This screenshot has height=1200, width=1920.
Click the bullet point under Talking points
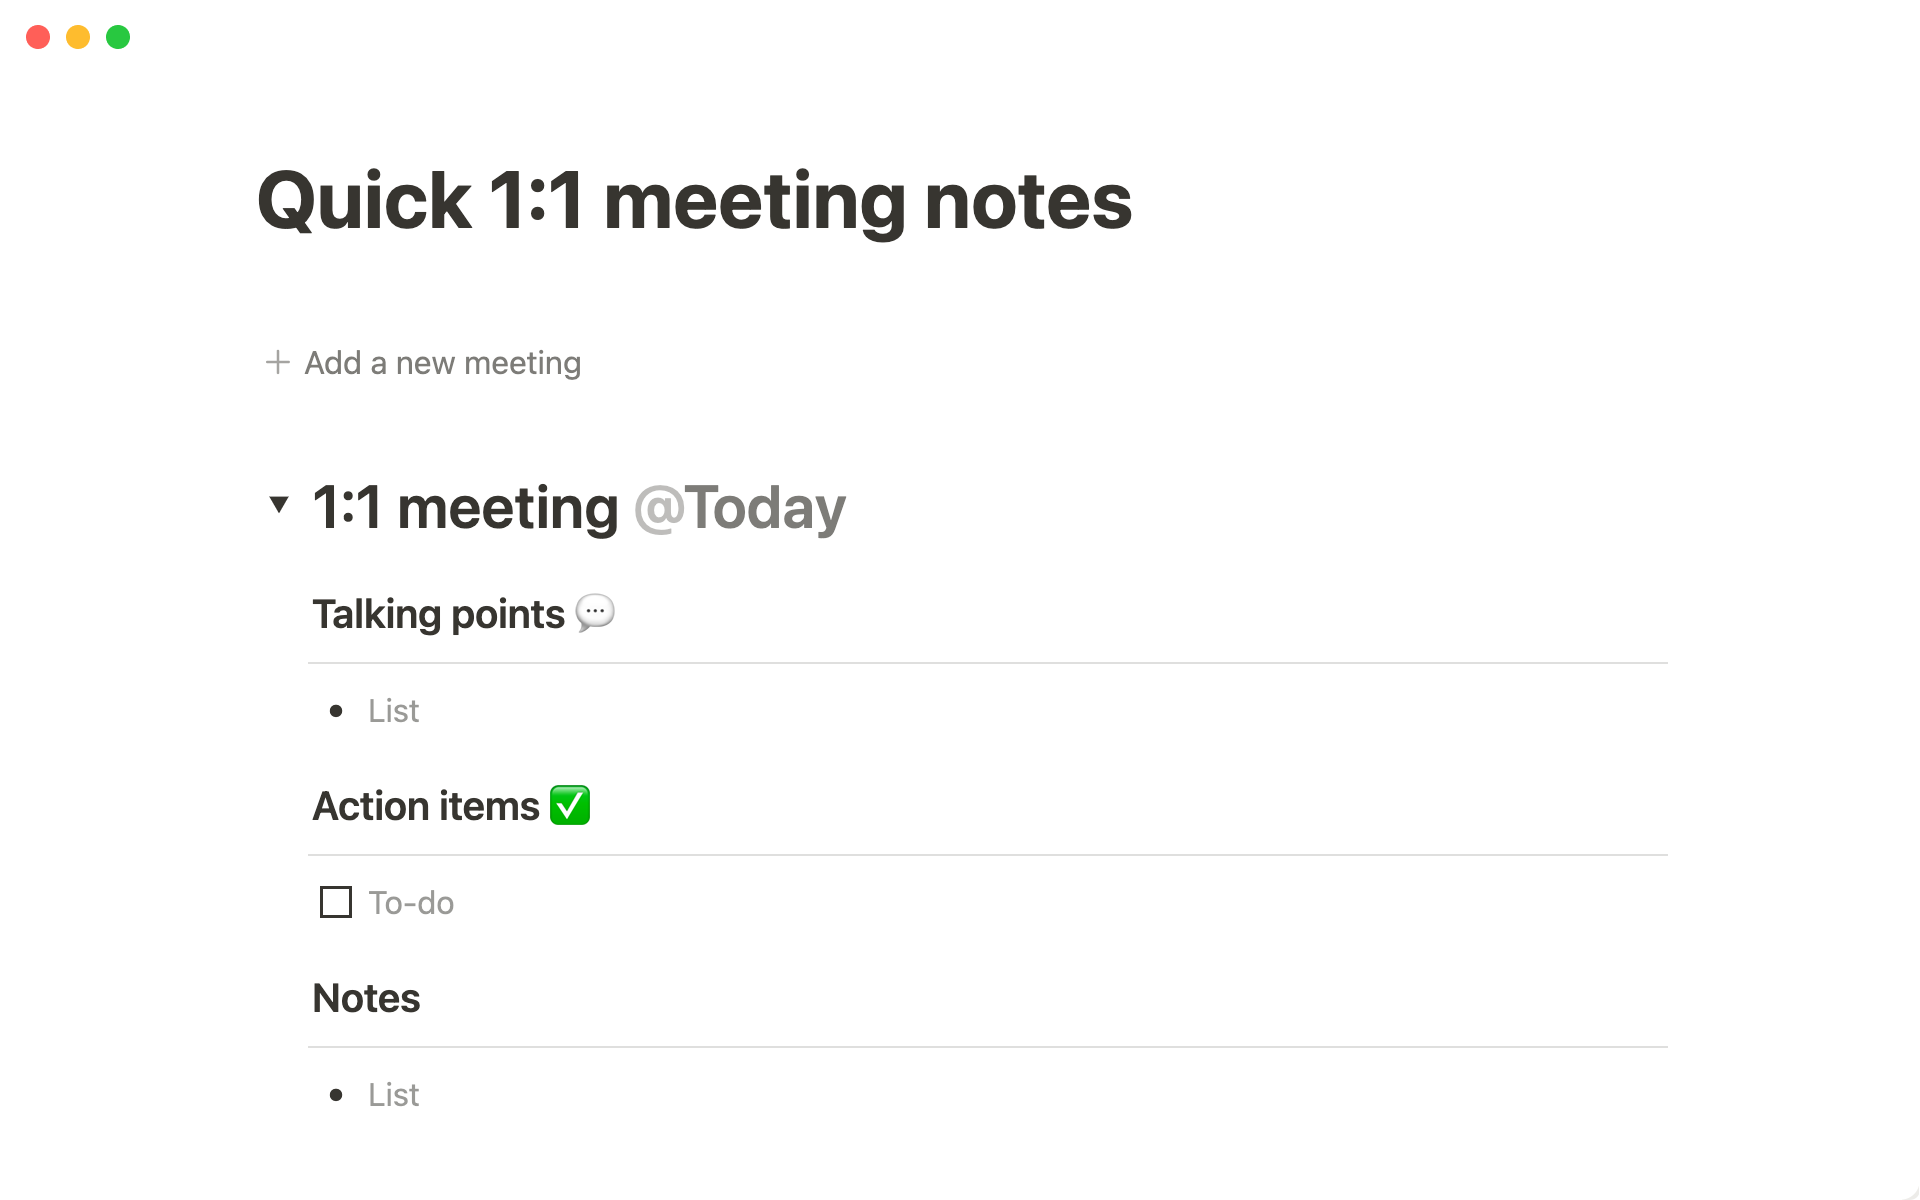coord(336,711)
